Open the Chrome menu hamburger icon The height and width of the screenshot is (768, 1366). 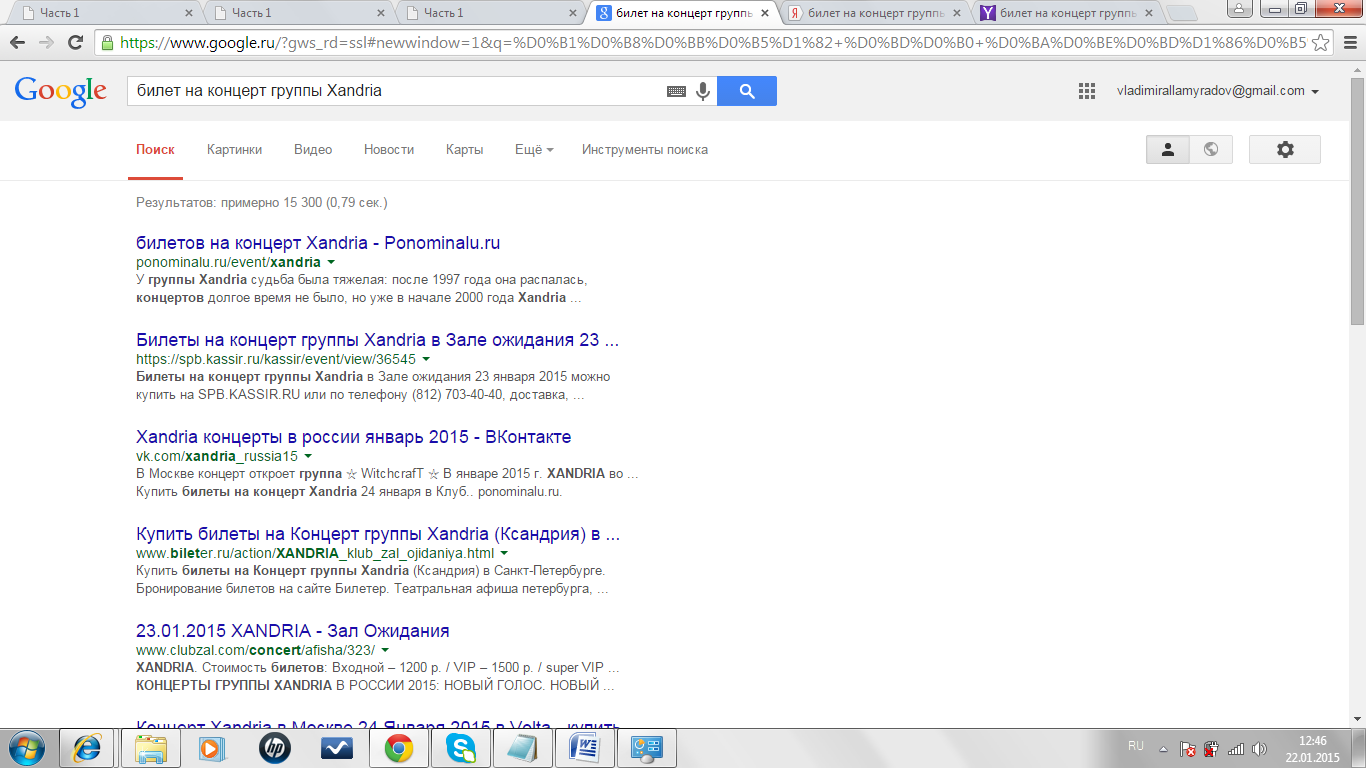point(1350,43)
